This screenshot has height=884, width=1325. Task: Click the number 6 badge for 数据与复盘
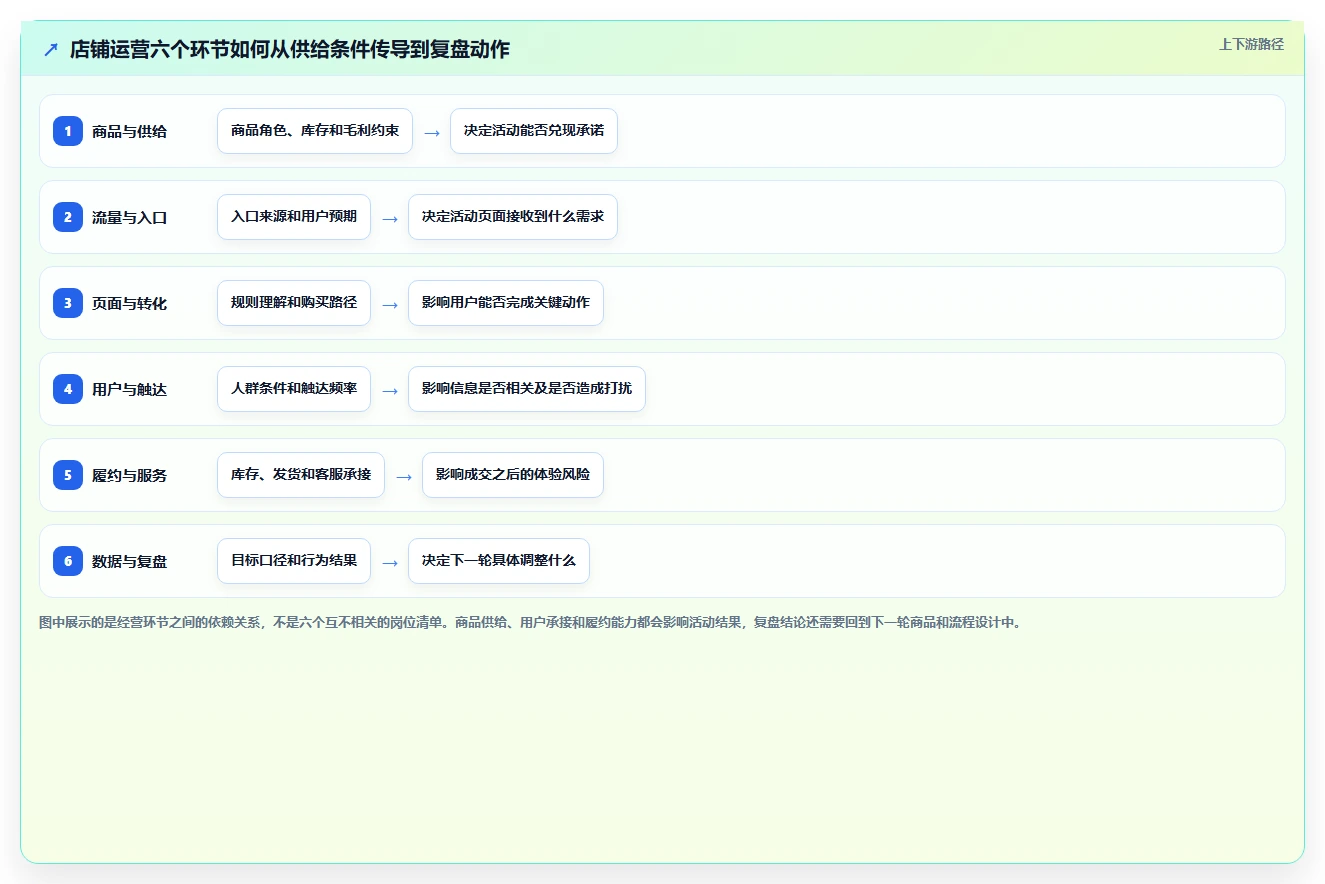click(68, 560)
